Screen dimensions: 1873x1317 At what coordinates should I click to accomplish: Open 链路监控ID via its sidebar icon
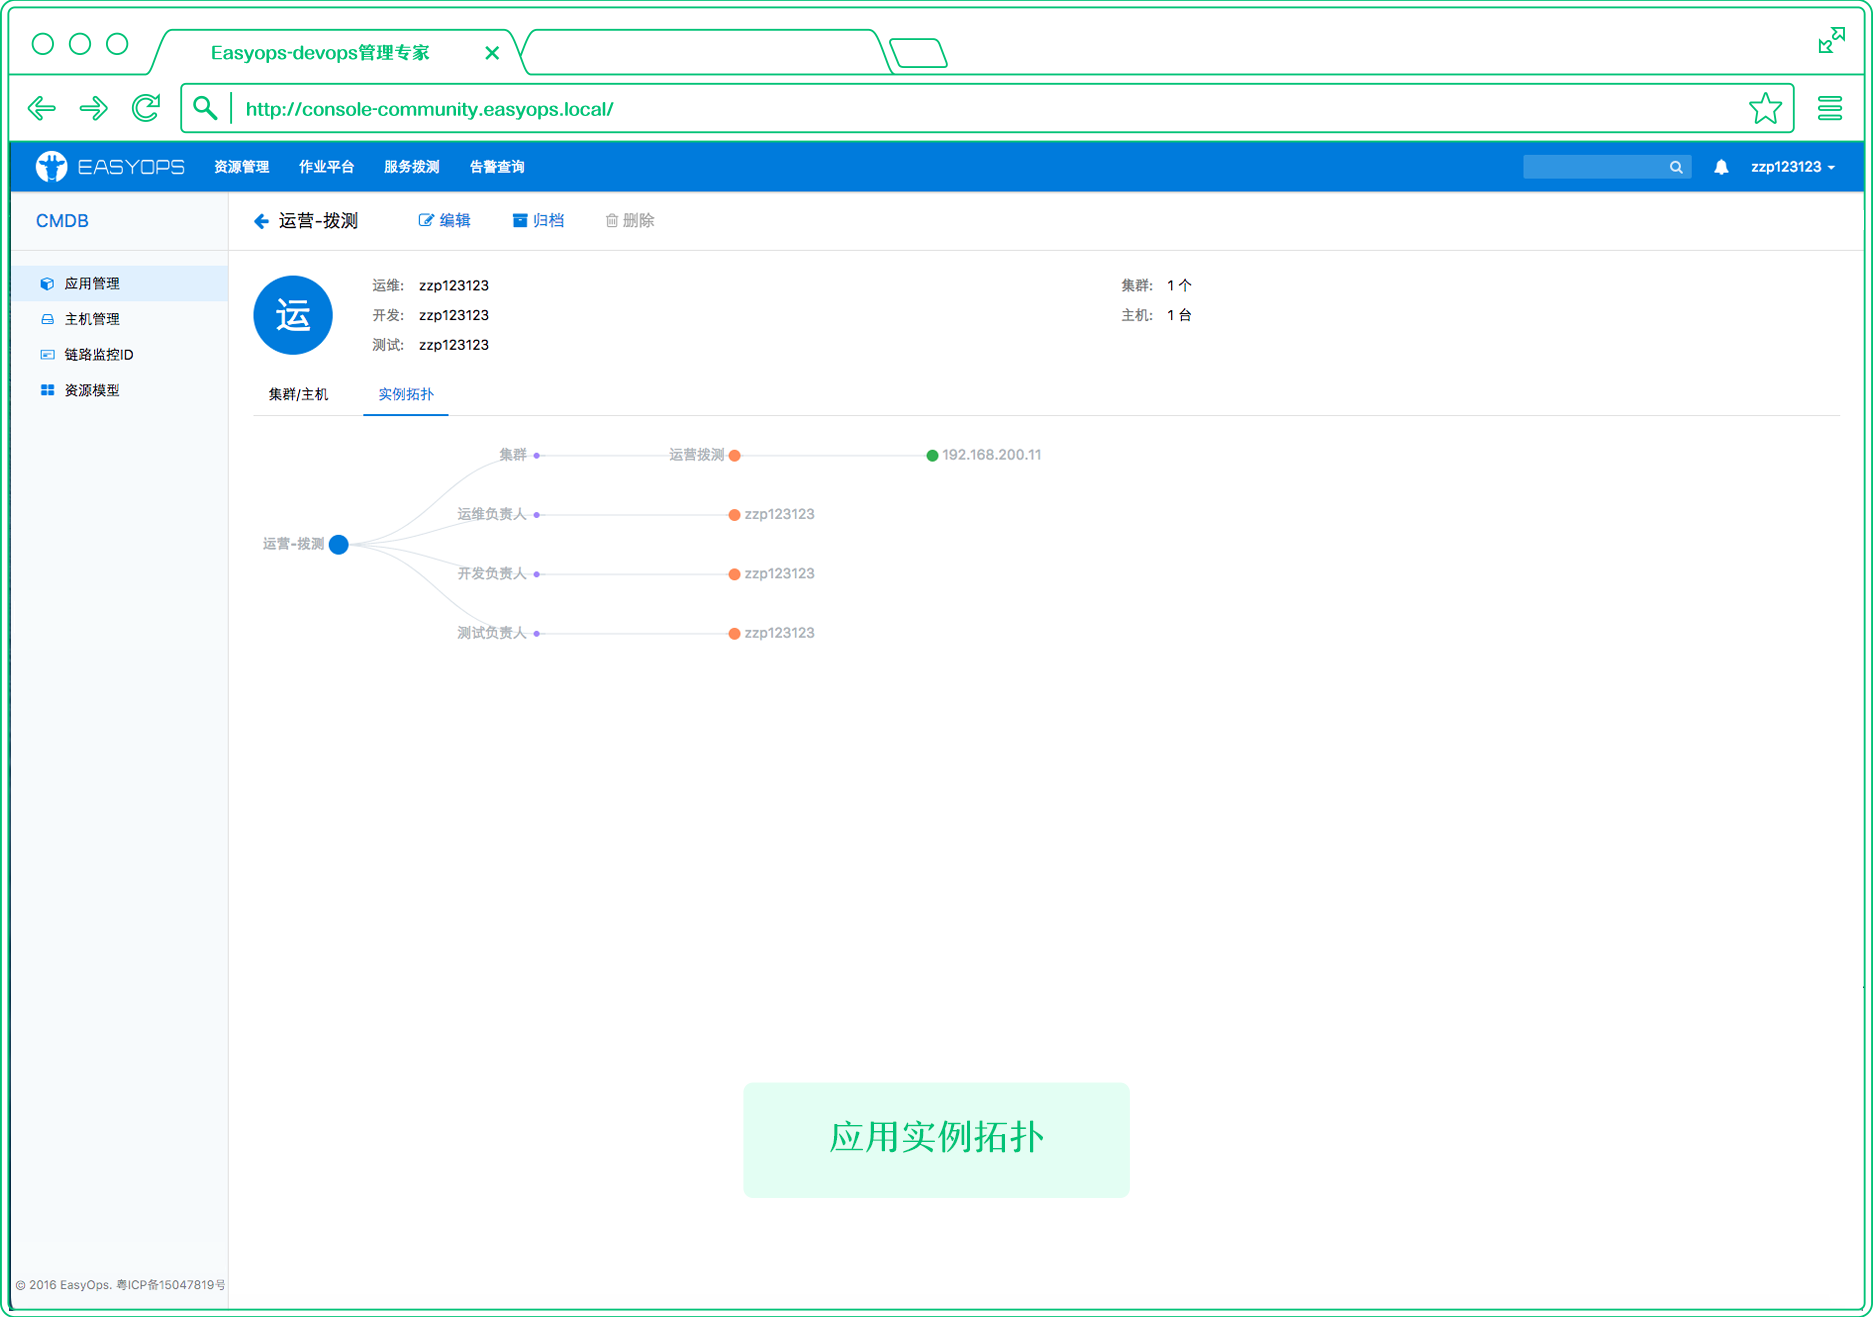tap(47, 354)
